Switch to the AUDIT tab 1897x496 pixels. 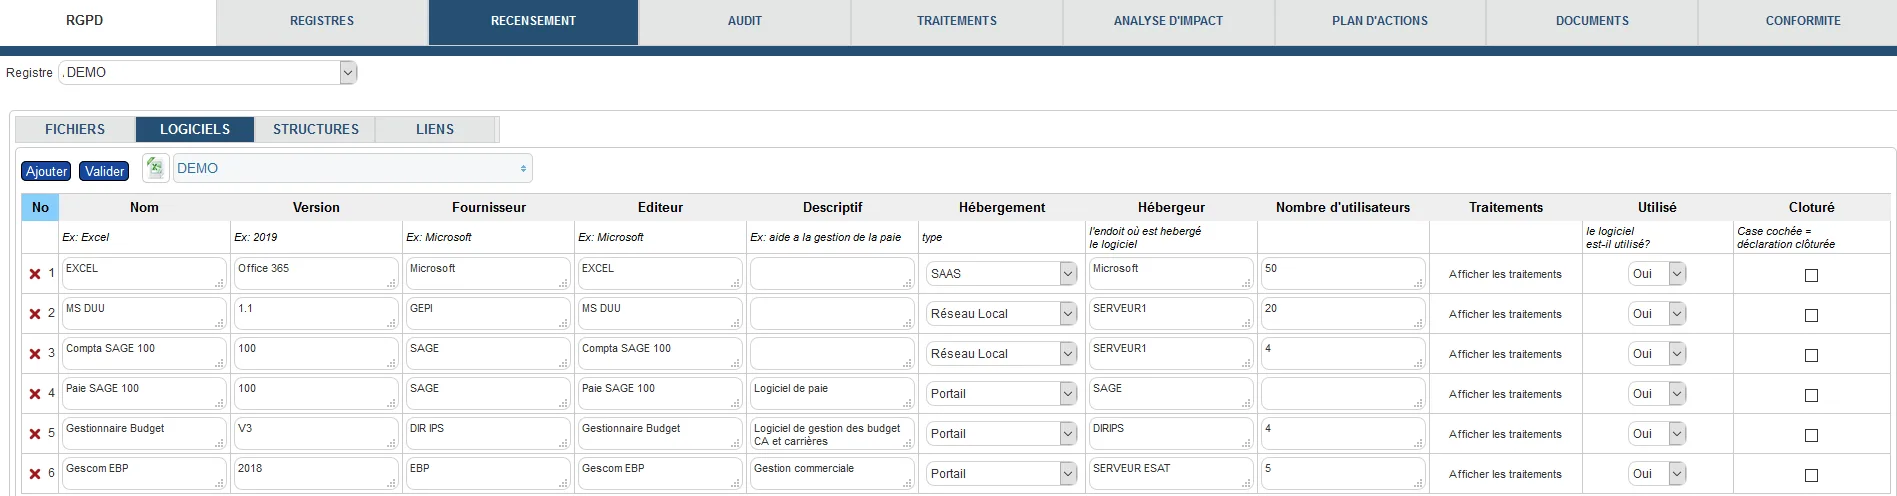click(x=745, y=21)
